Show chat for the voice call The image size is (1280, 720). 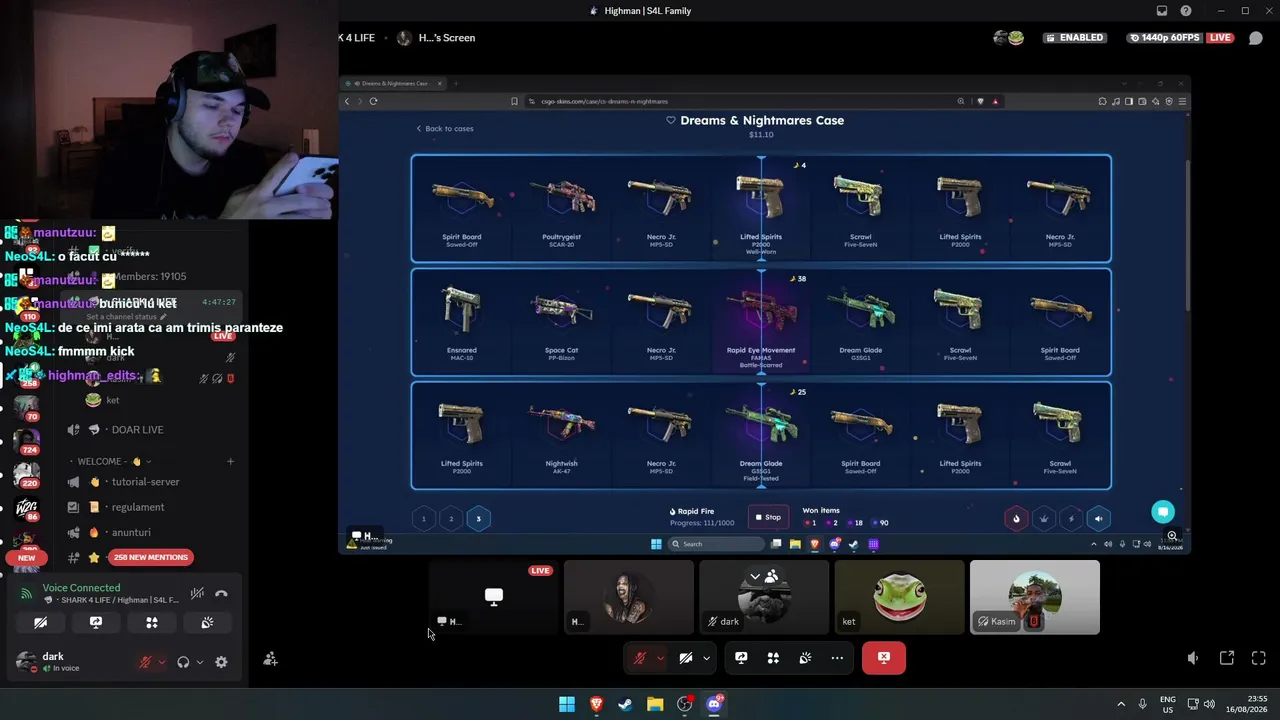[x=1256, y=38]
